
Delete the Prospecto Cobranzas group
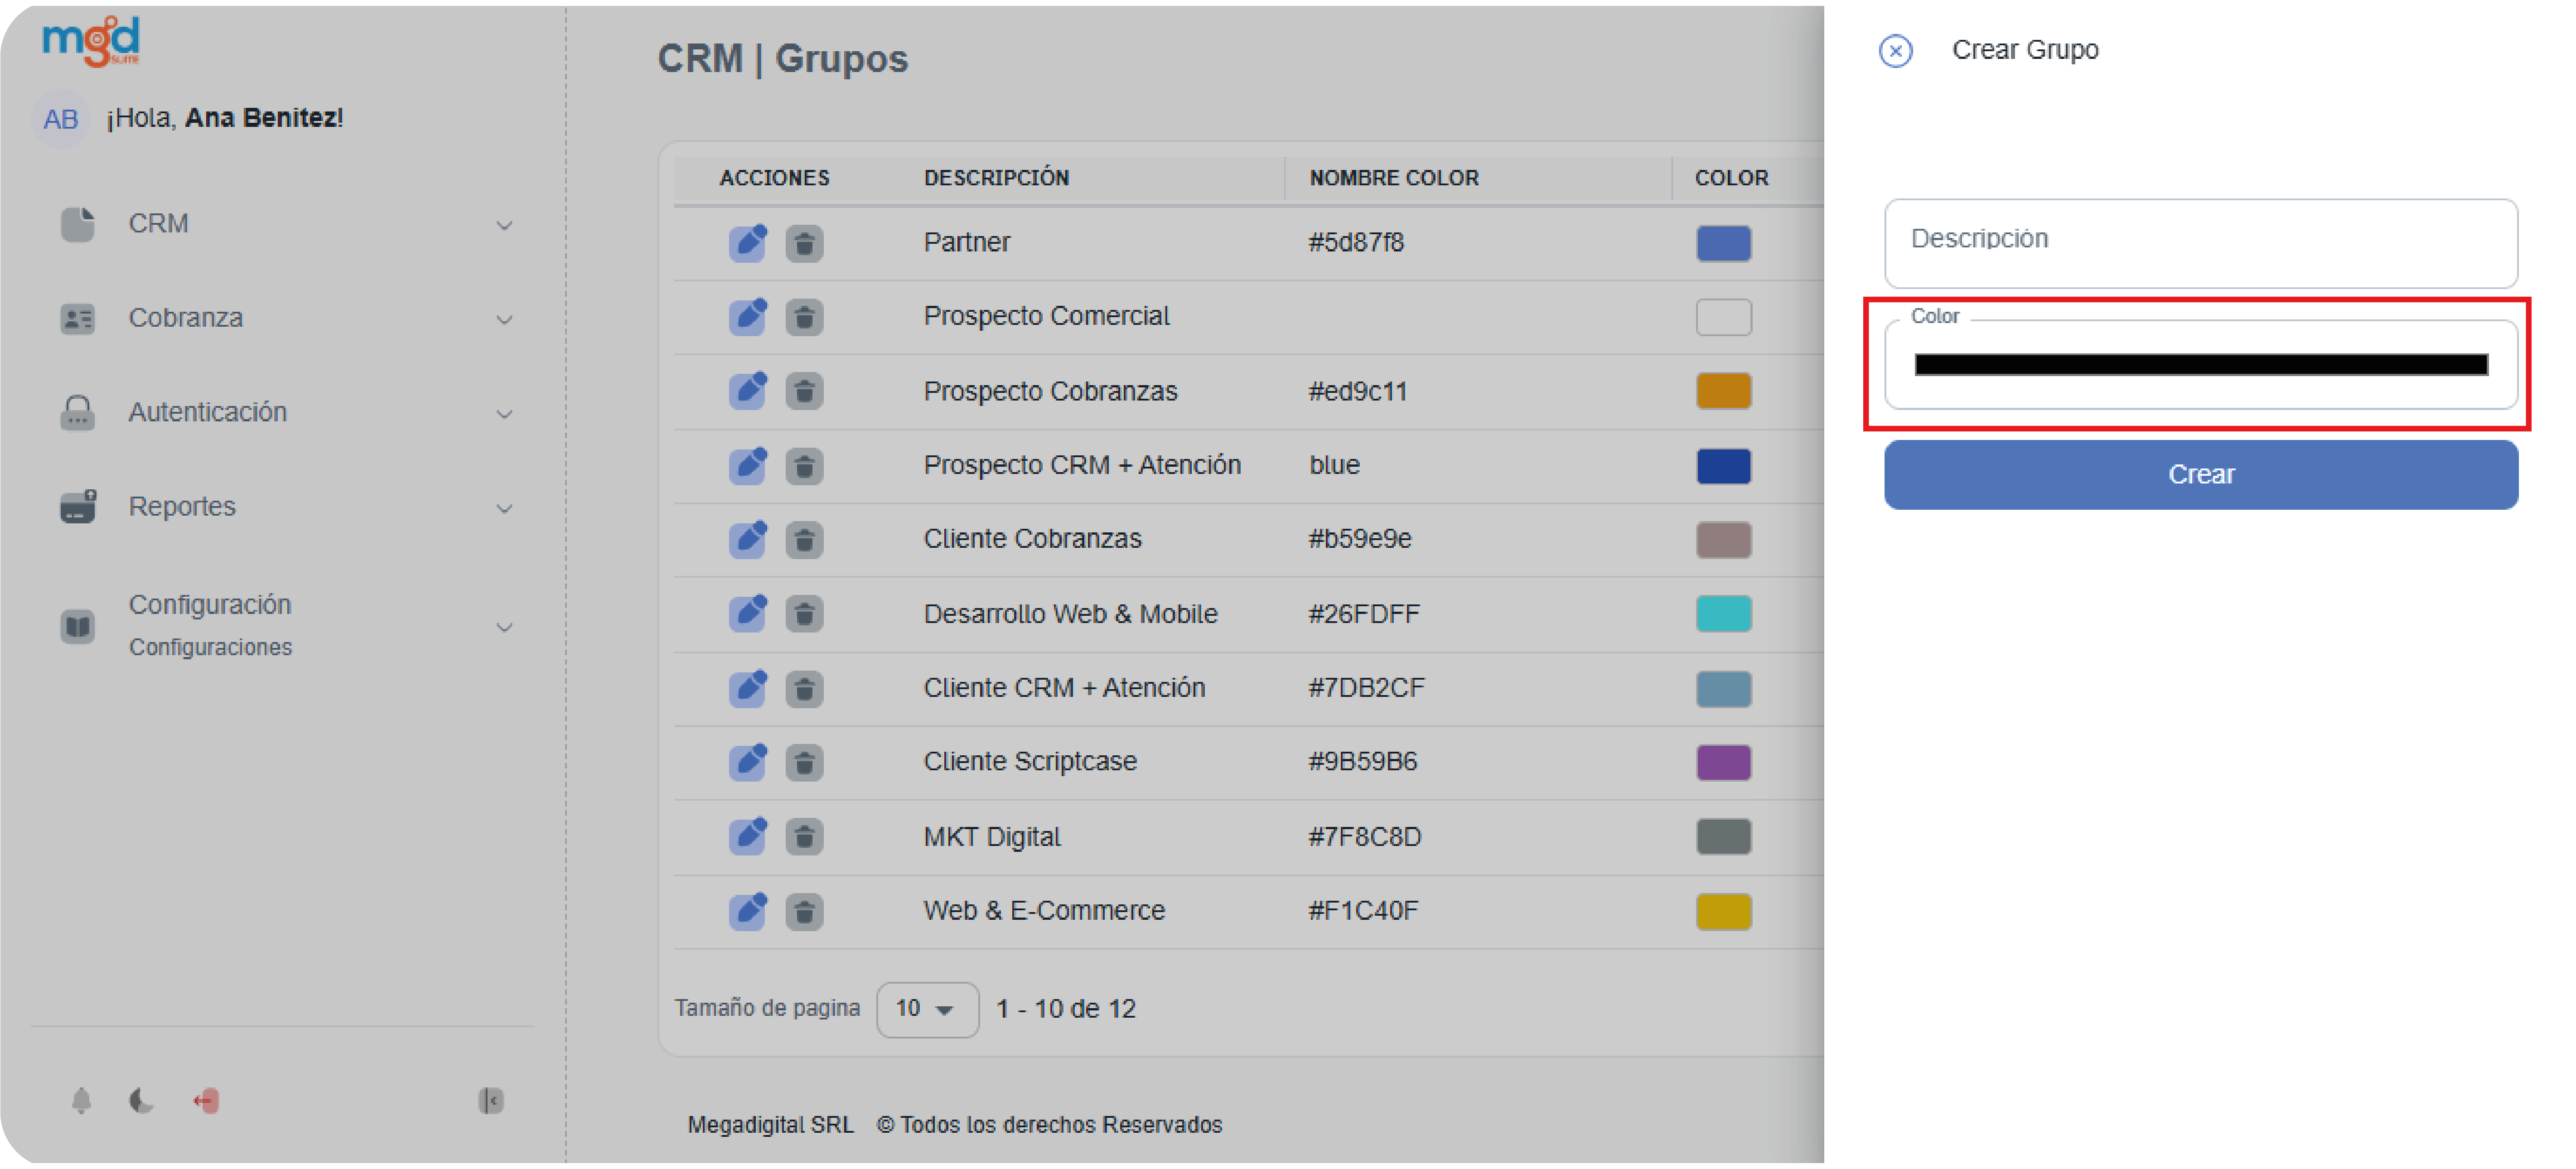[804, 391]
